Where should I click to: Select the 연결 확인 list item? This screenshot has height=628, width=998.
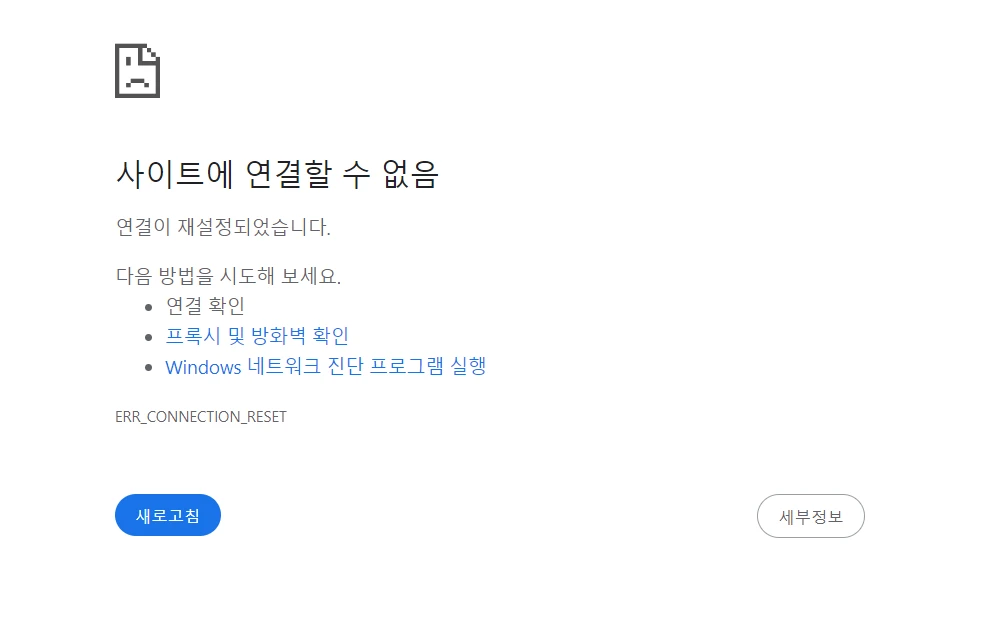click(x=205, y=306)
